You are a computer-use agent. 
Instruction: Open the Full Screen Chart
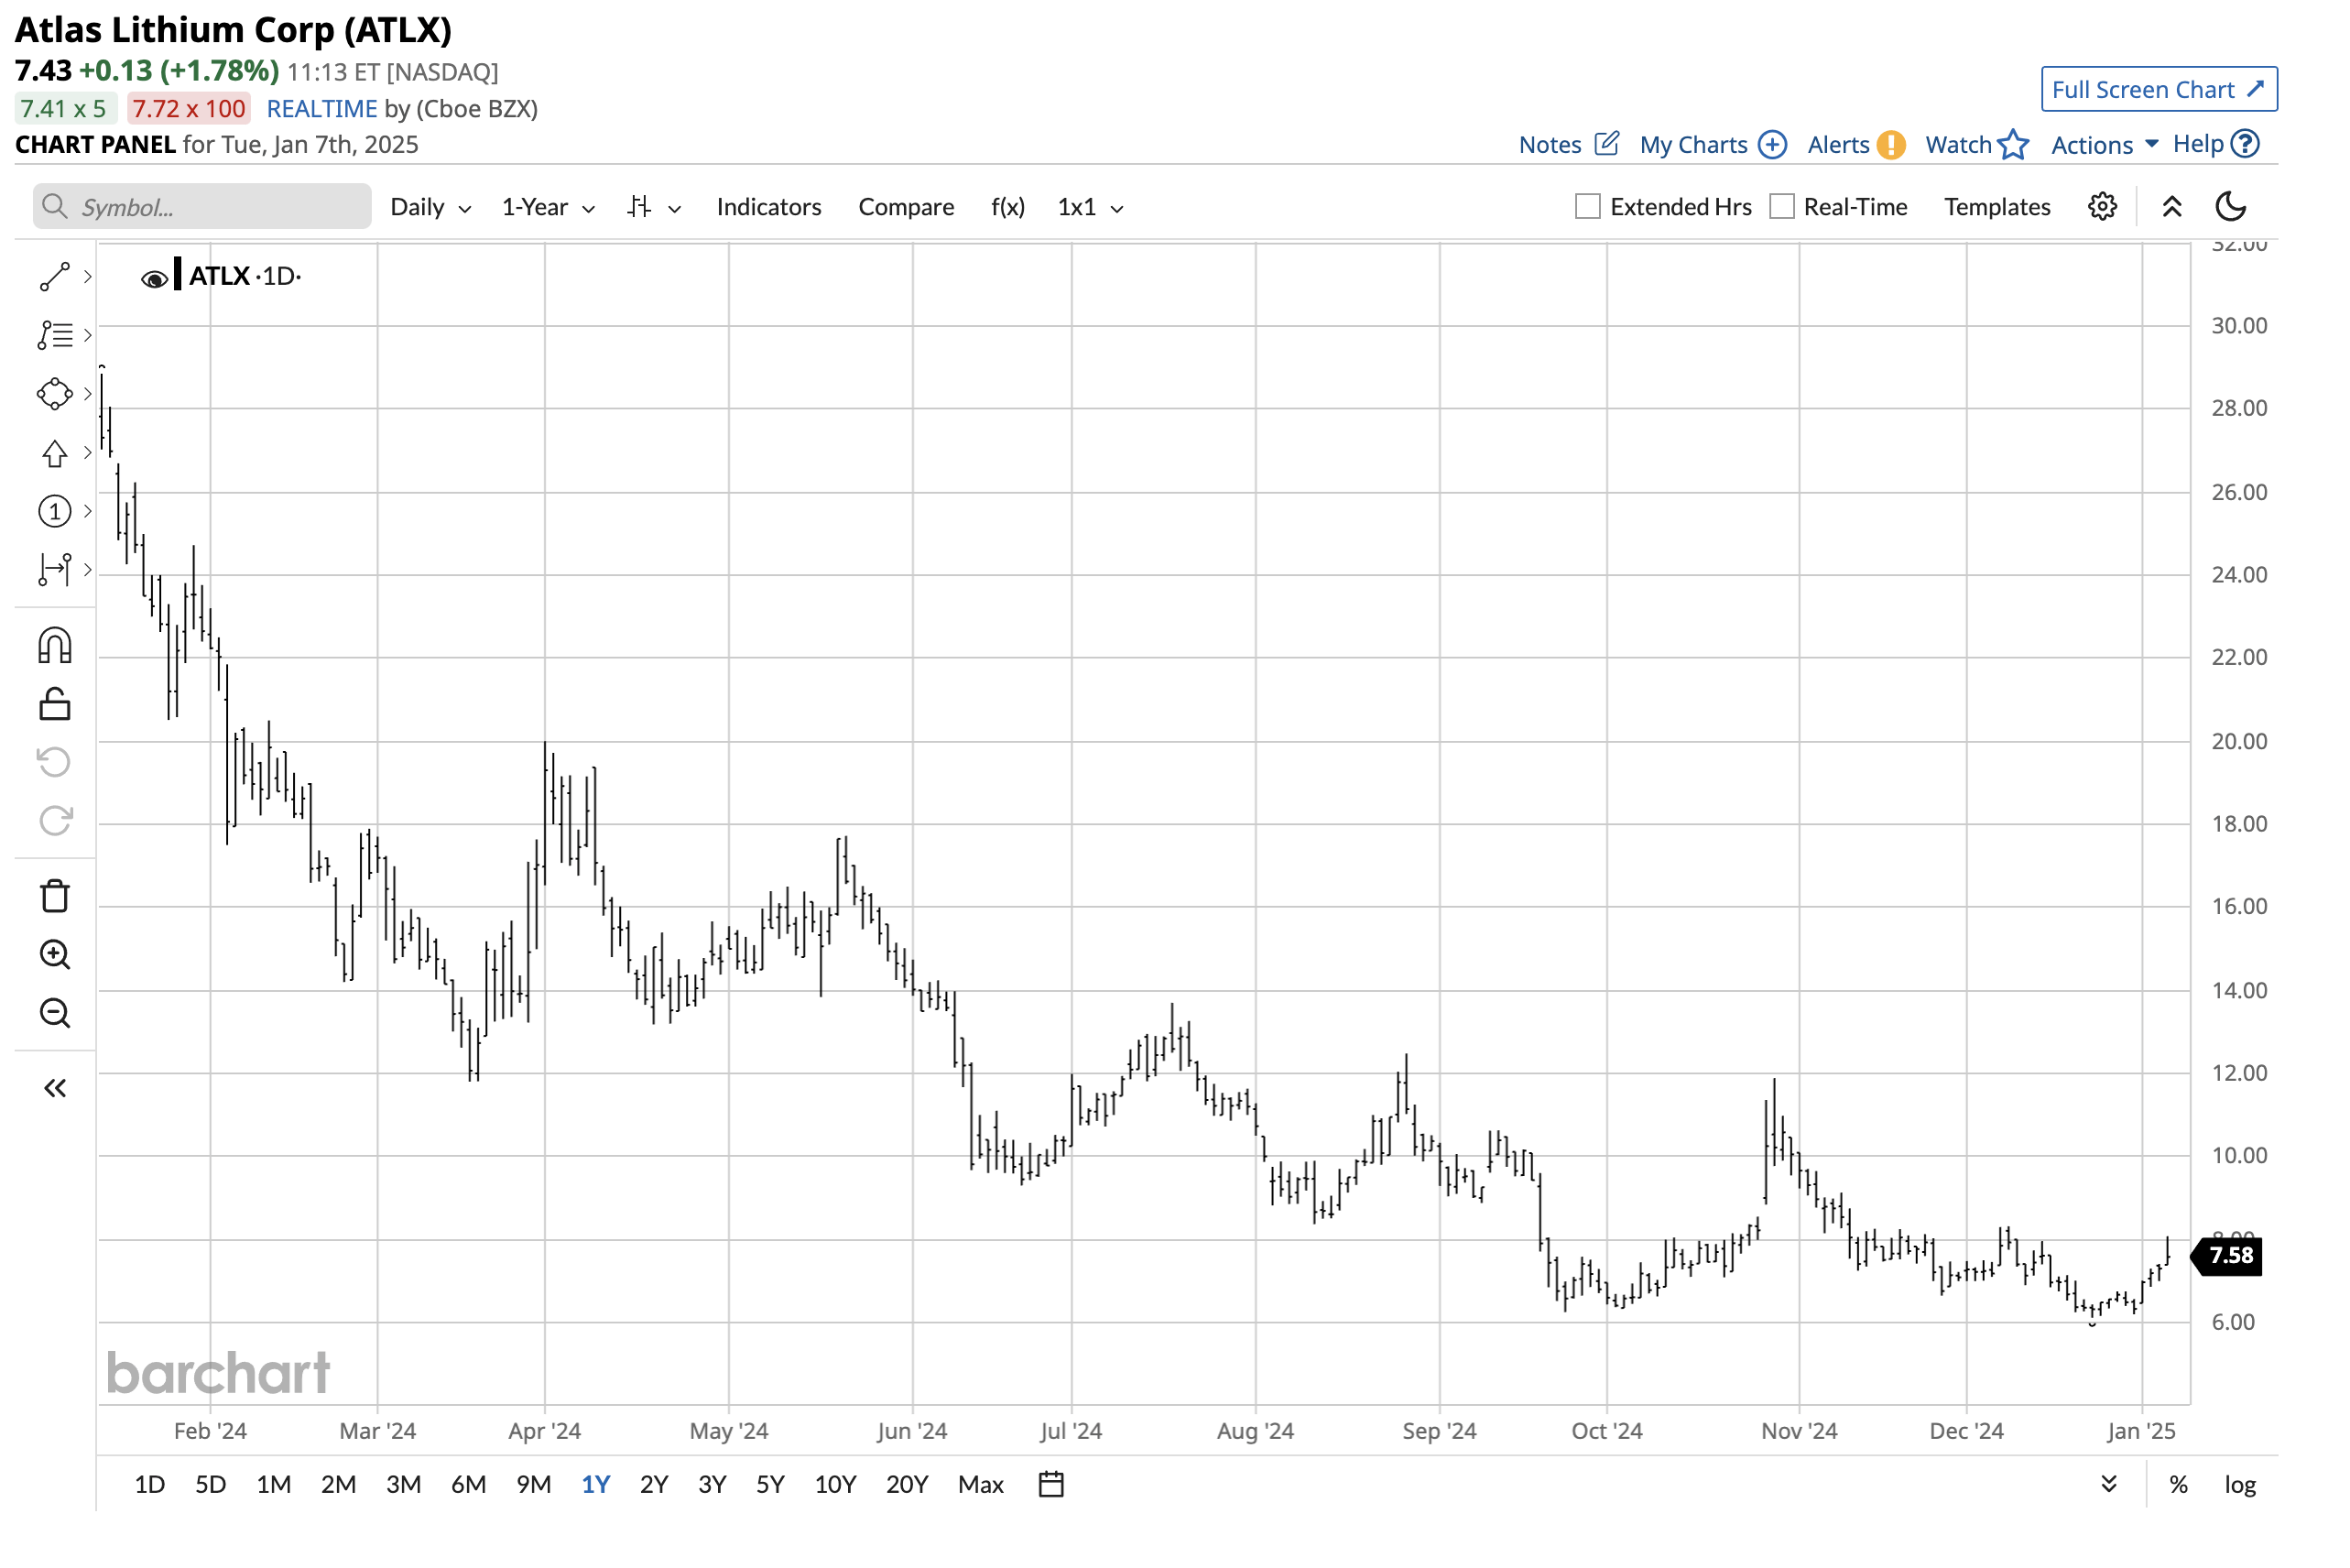pyautogui.click(x=2158, y=89)
